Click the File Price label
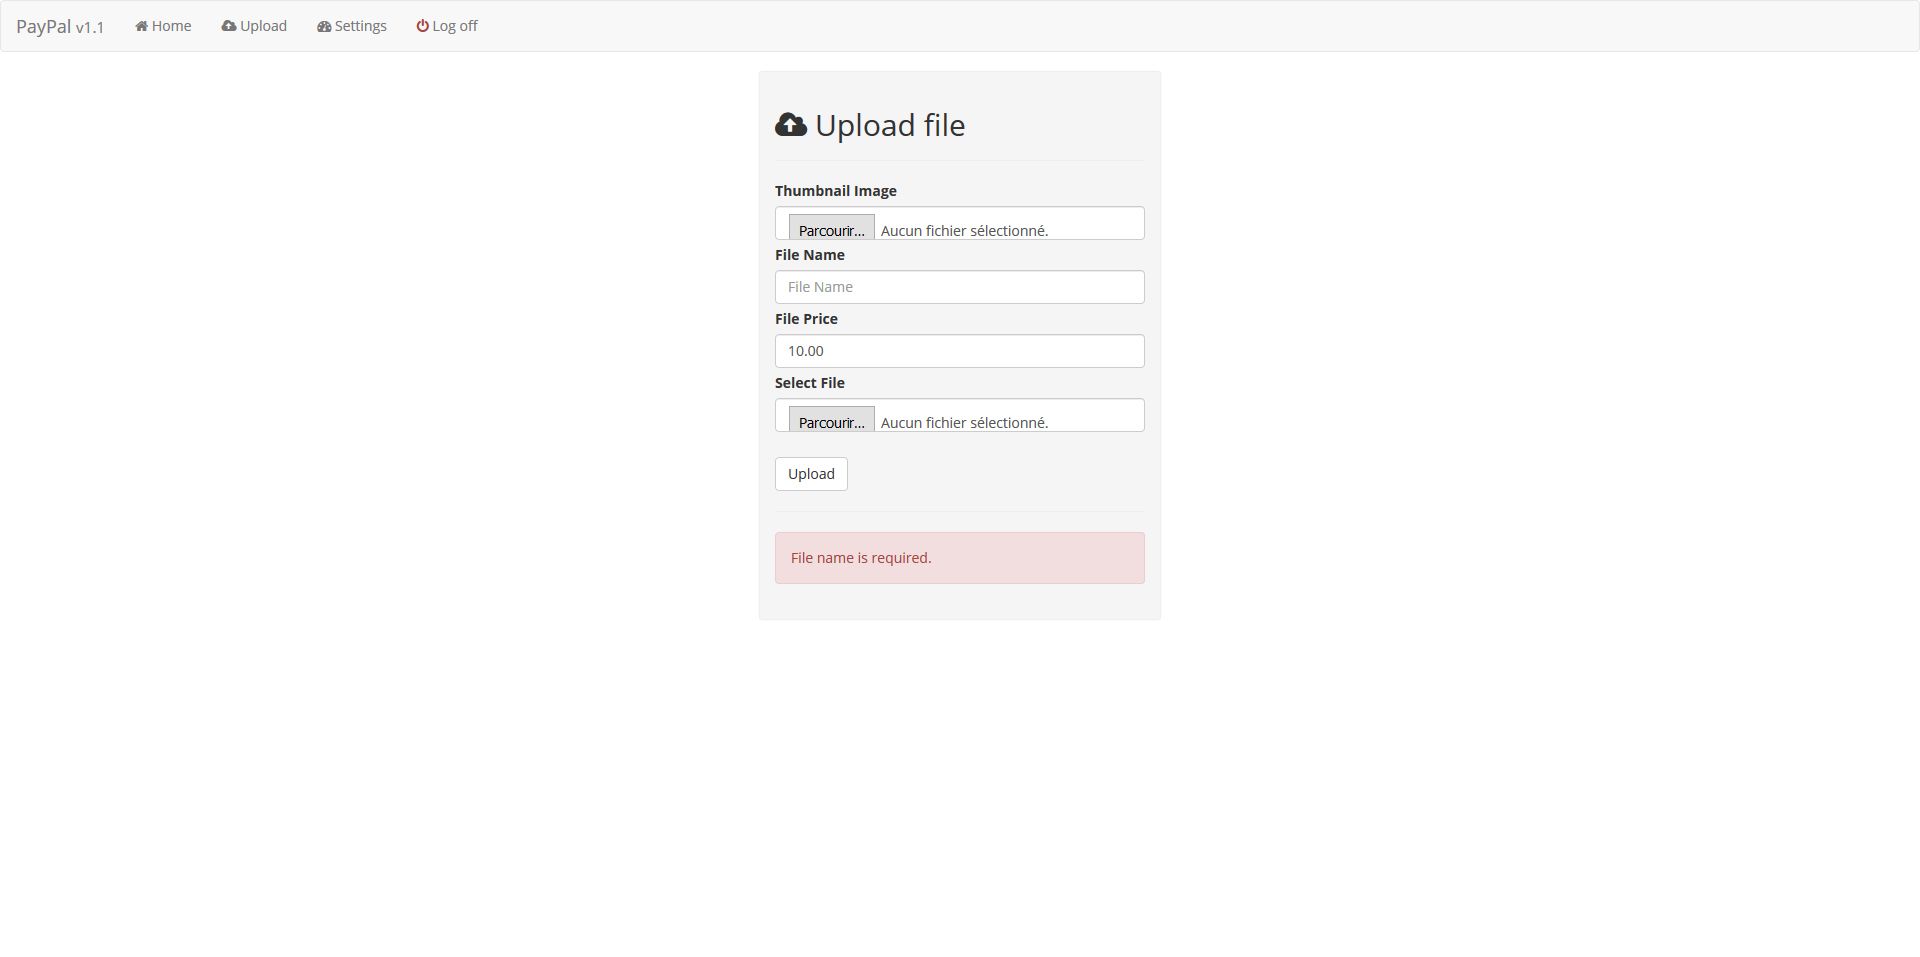The image size is (1920, 957). 806,319
